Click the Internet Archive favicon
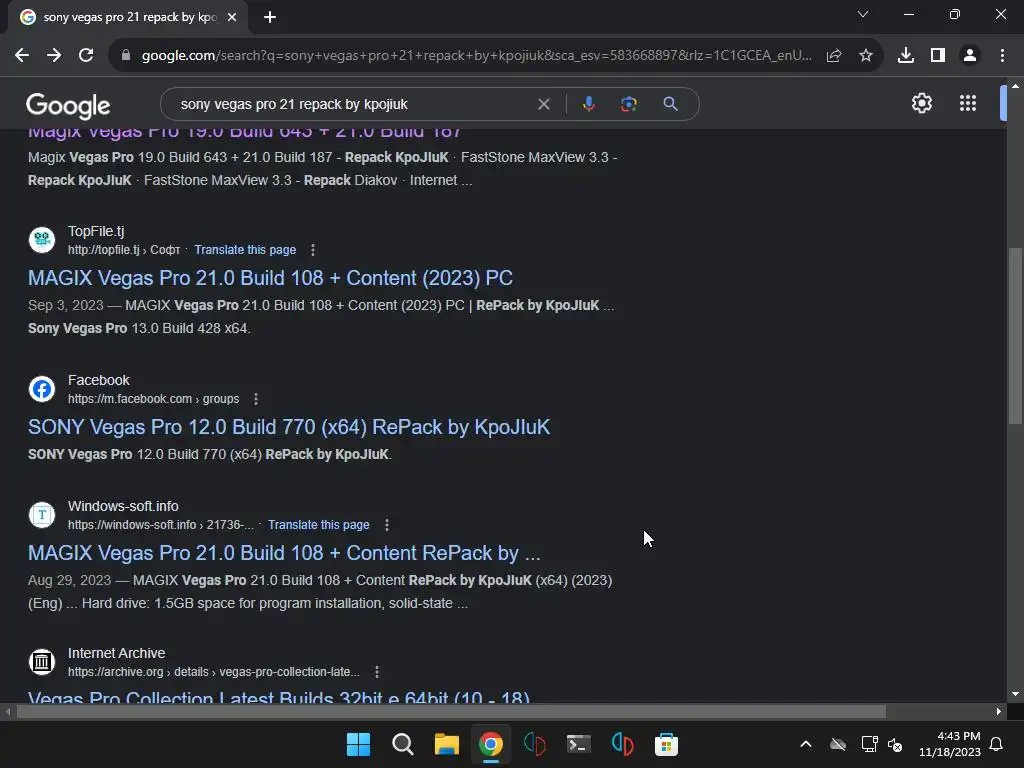The image size is (1024, 768). coord(42,662)
